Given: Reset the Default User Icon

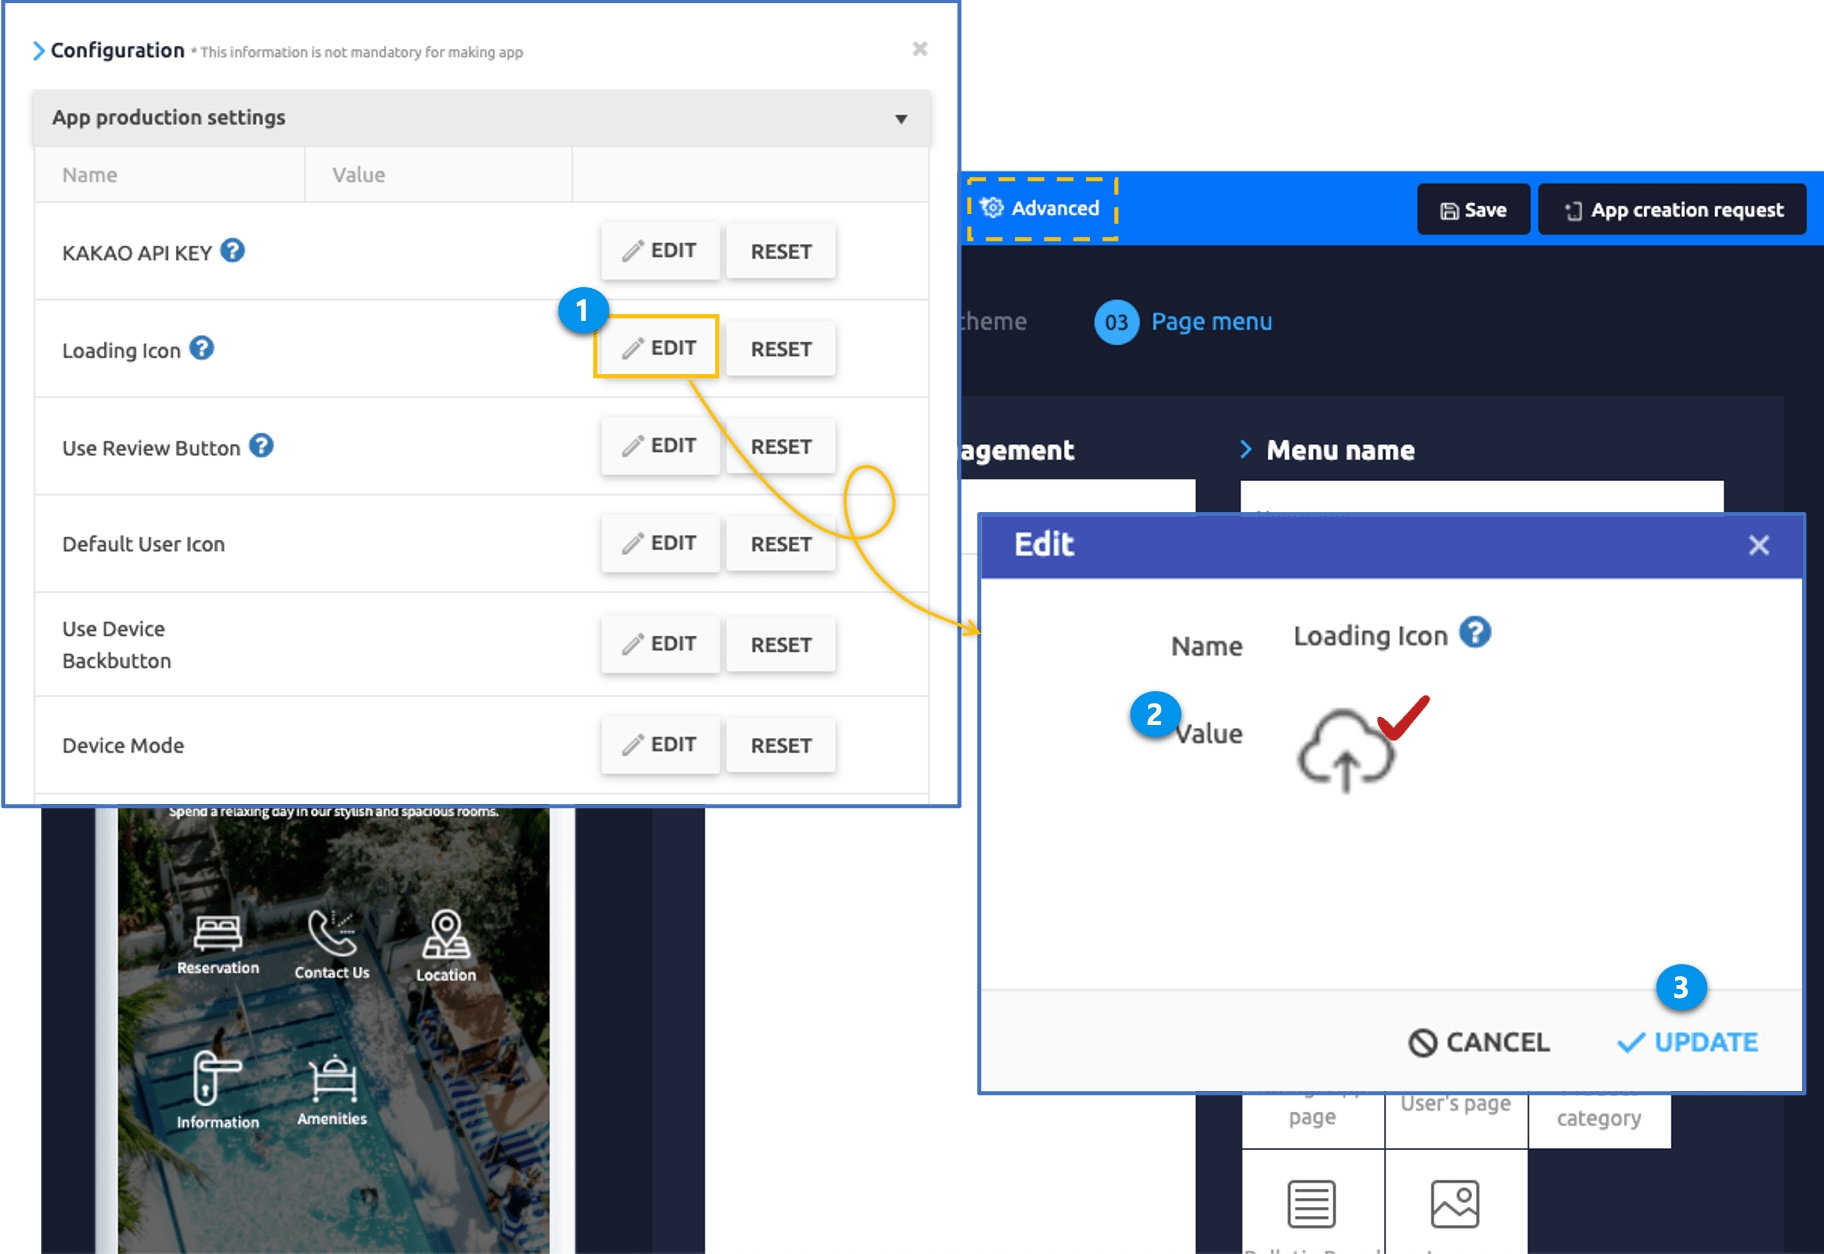Looking at the screenshot, I should tap(781, 545).
